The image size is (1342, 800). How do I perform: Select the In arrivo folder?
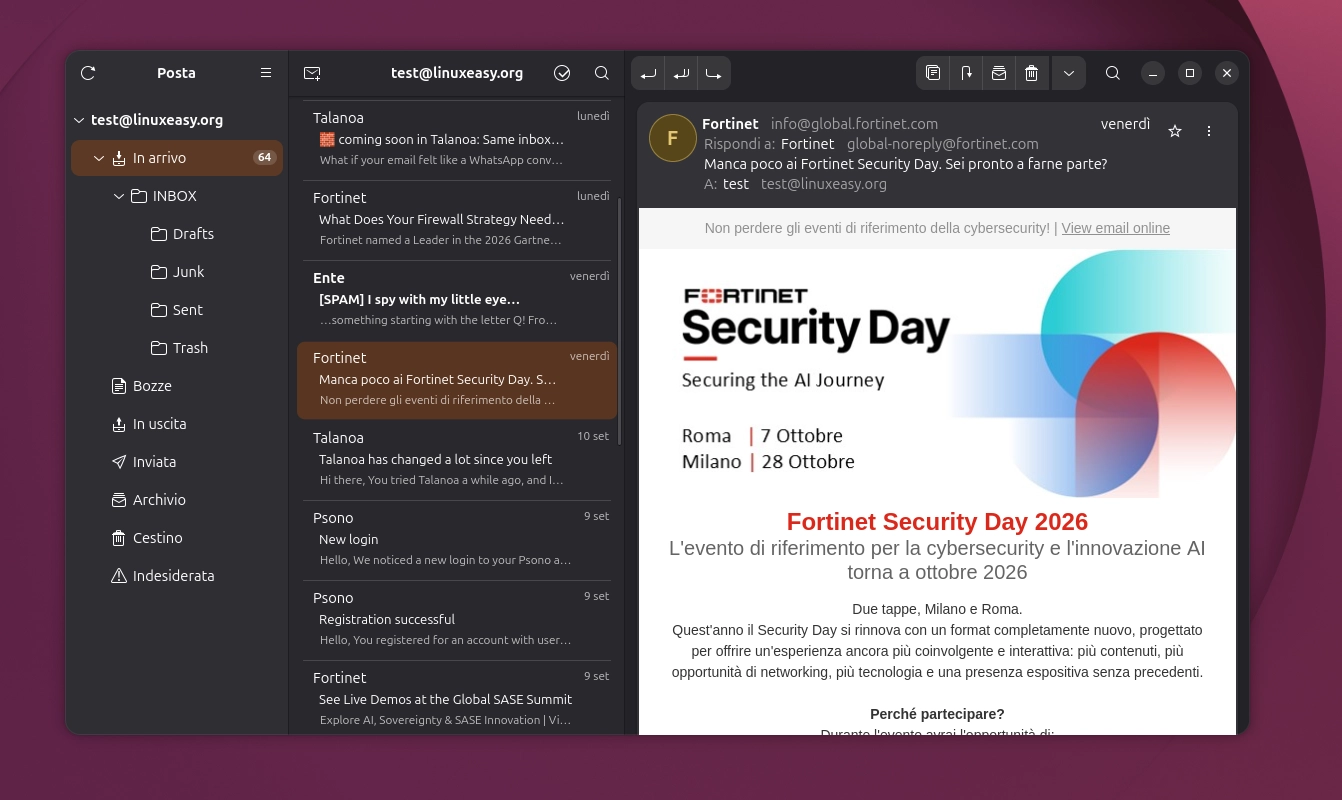pyautogui.click(x=177, y=158)
